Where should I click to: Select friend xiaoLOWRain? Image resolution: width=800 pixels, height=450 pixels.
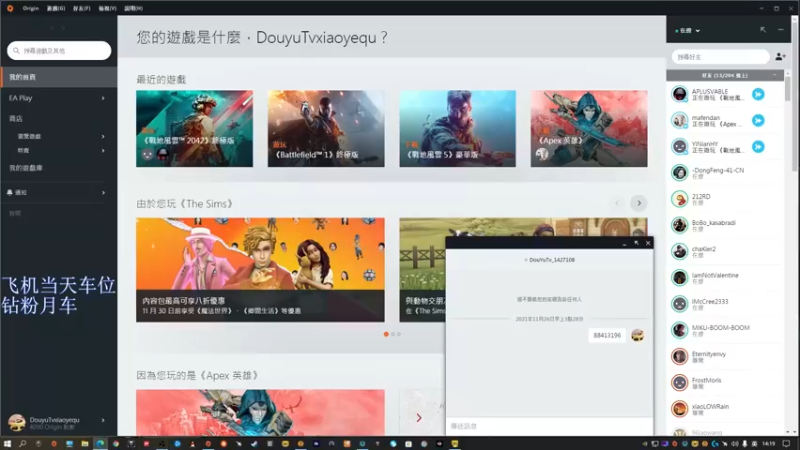pyautogui.click(x=724, y=409)
